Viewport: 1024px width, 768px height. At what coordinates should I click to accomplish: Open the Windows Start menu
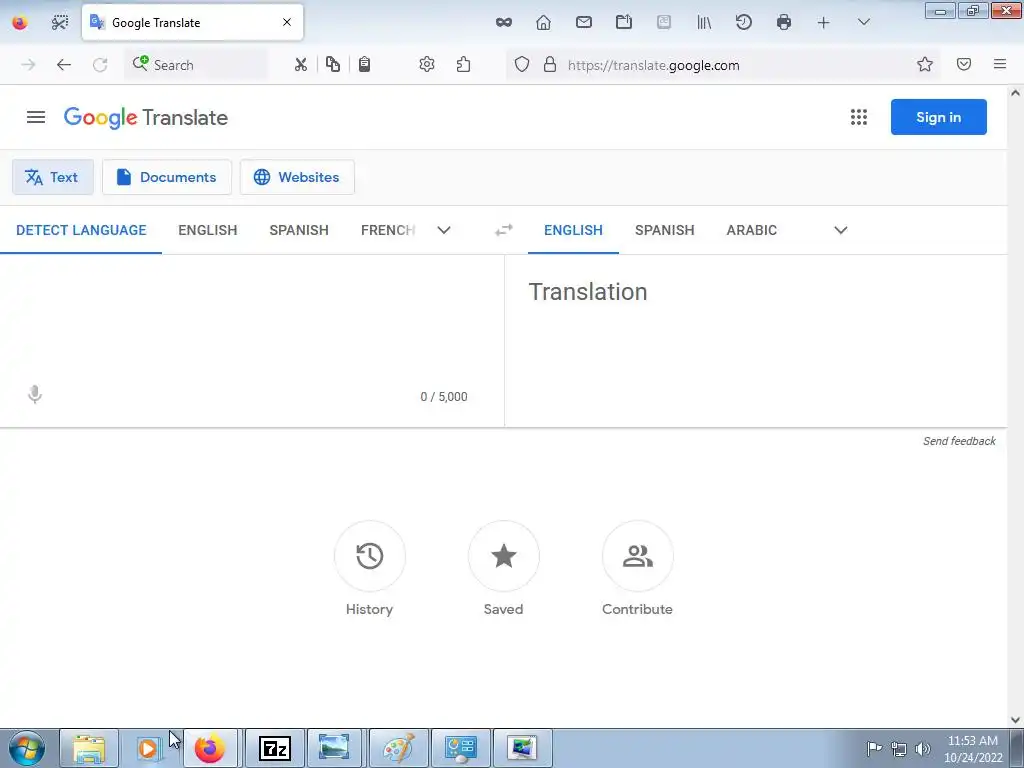point(27,748)
